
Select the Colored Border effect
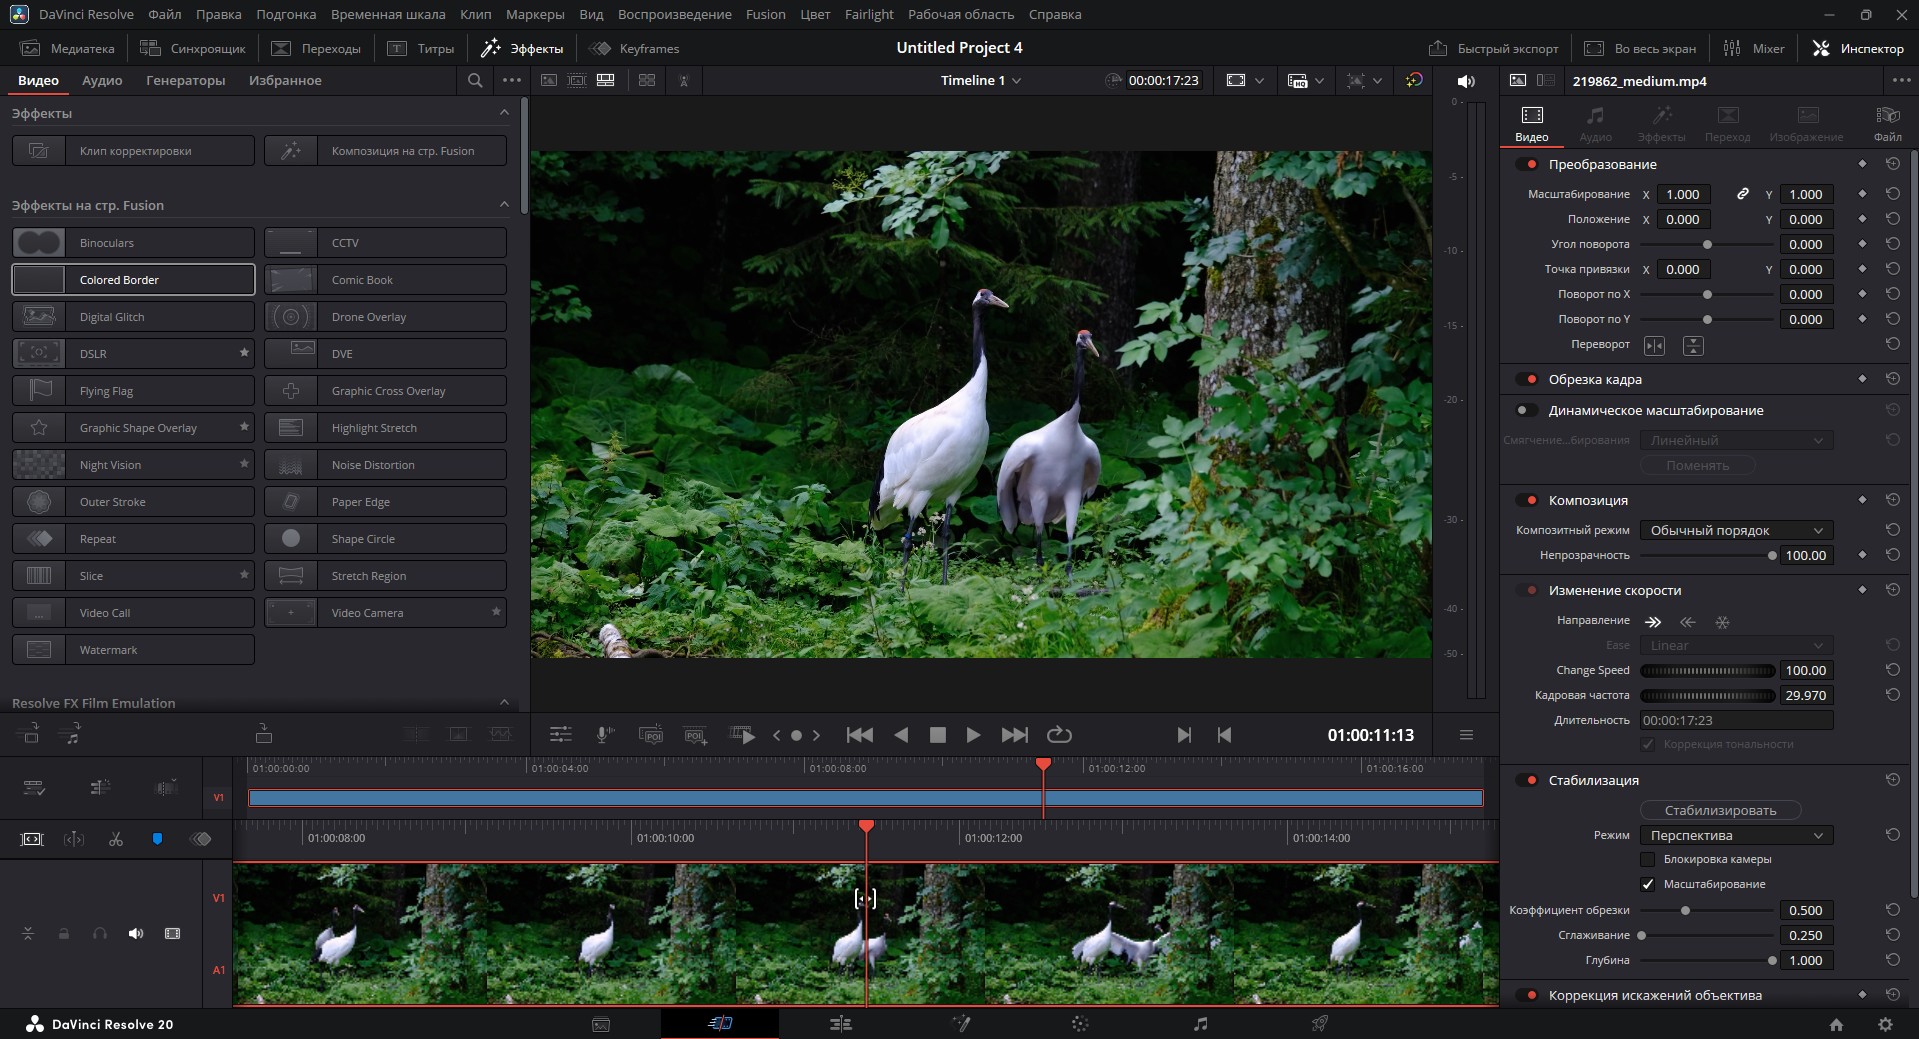(133, 280)
